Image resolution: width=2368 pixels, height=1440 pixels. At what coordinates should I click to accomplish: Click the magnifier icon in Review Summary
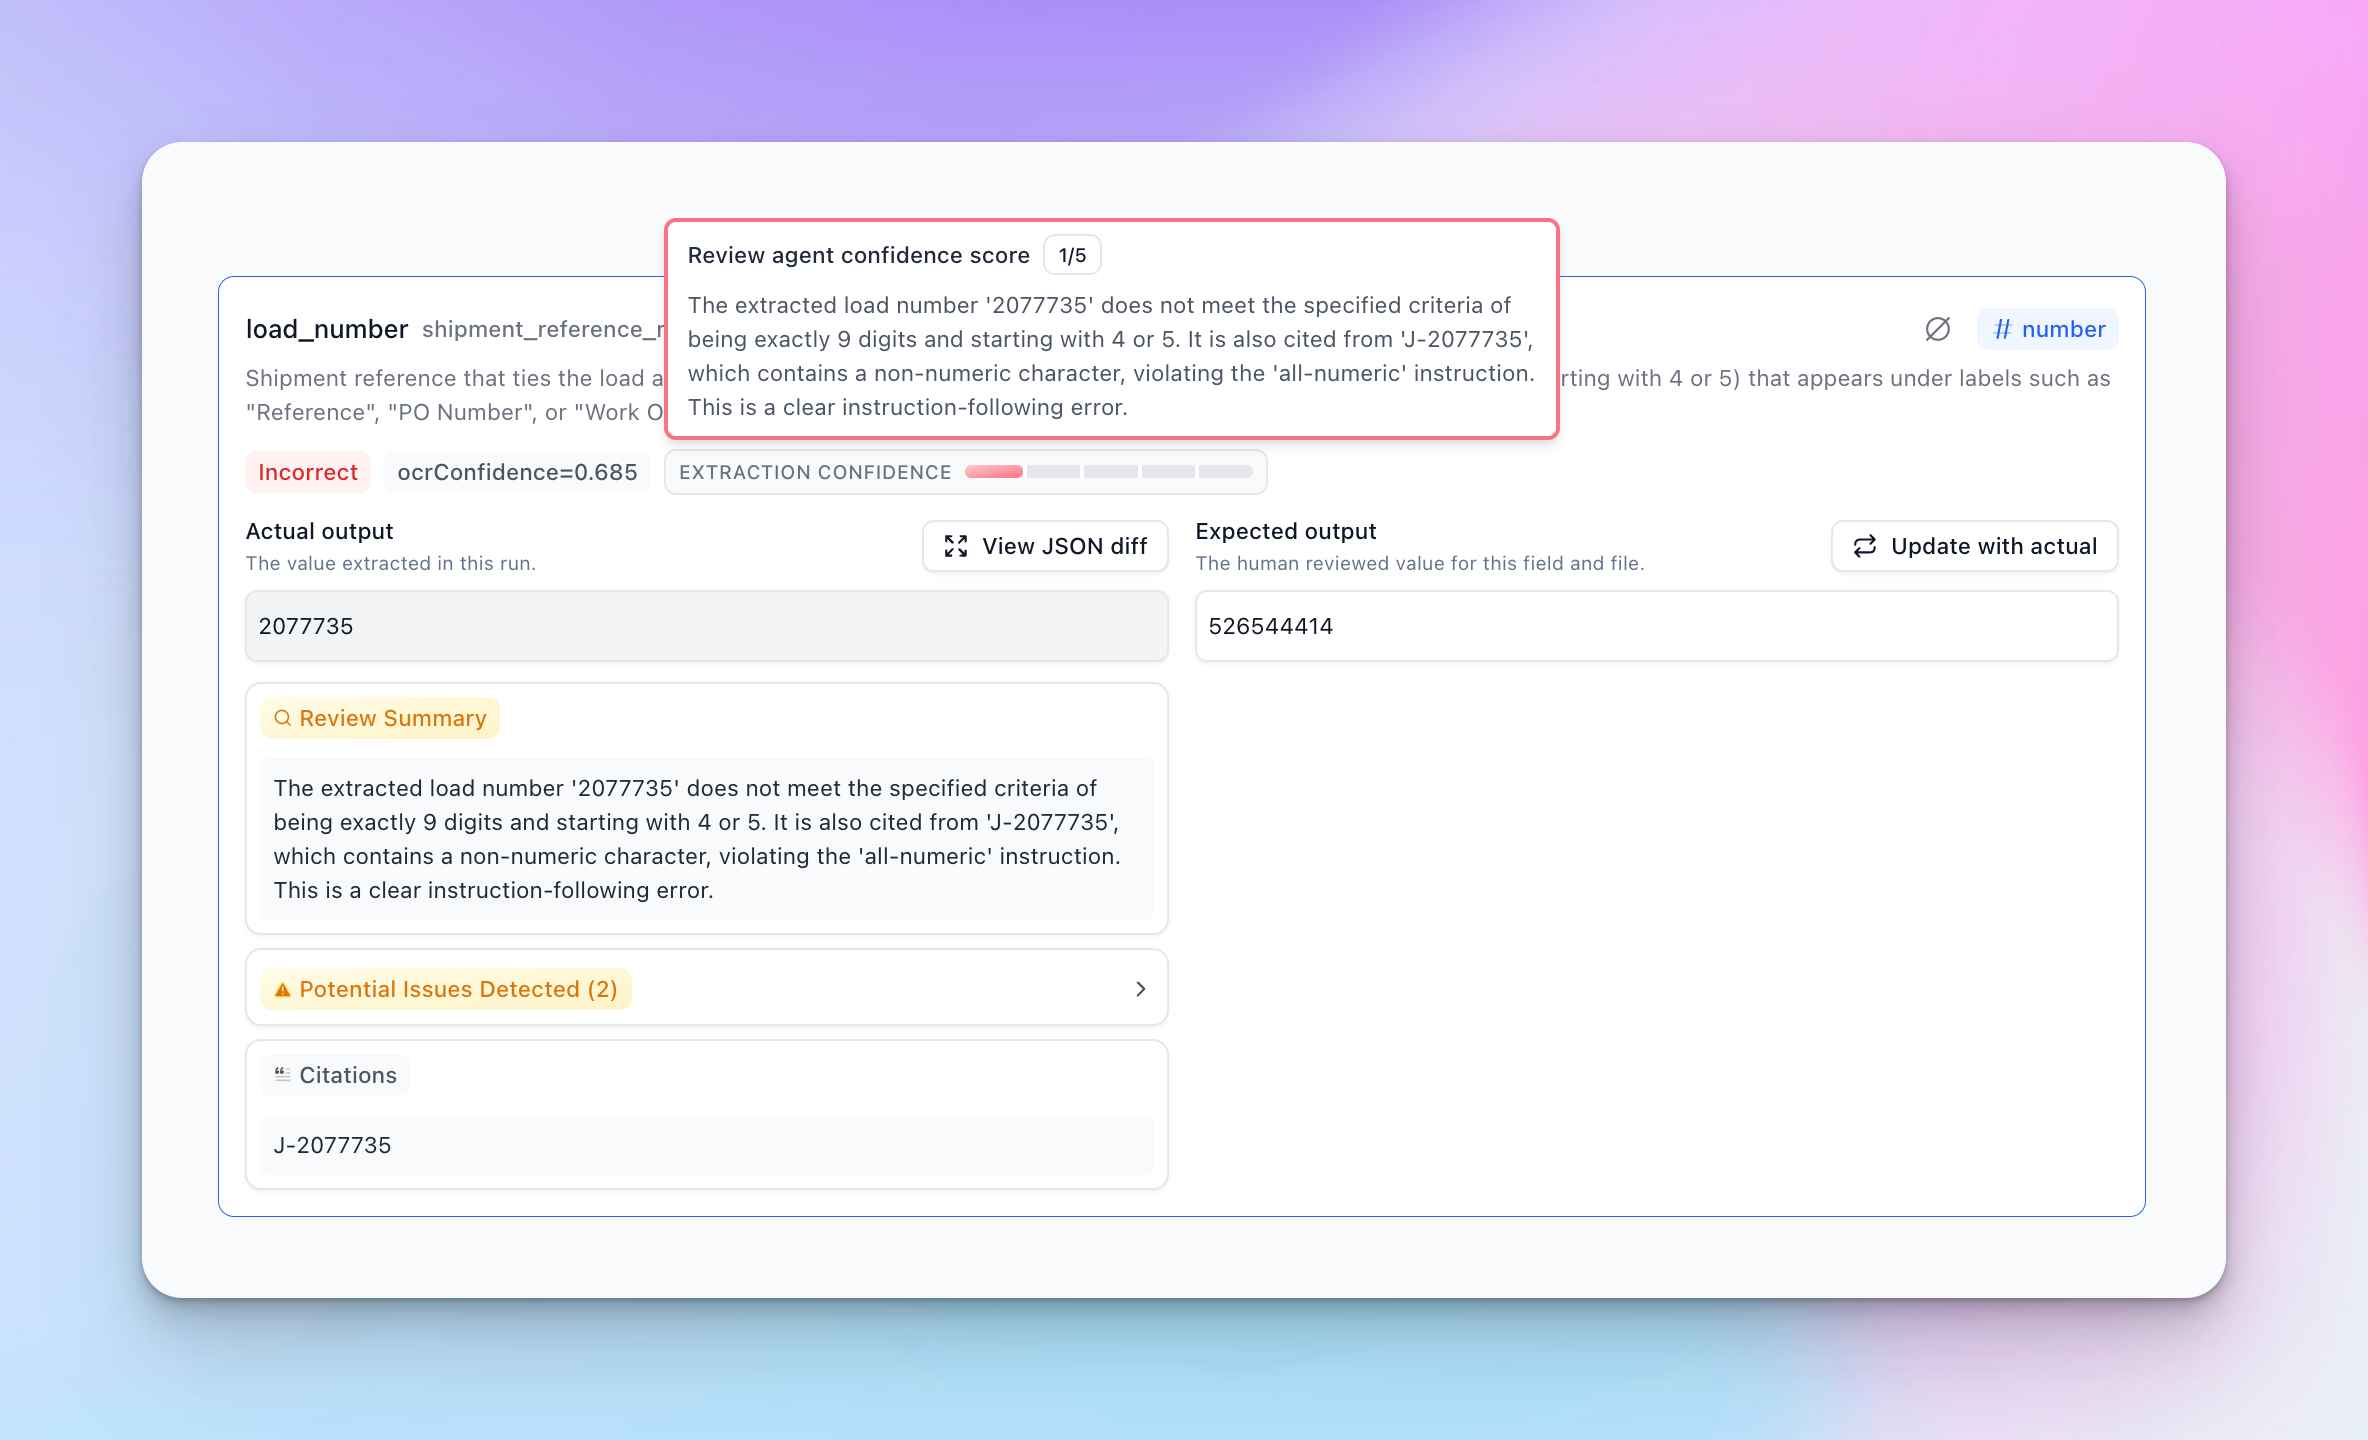(x=282, y=718)
